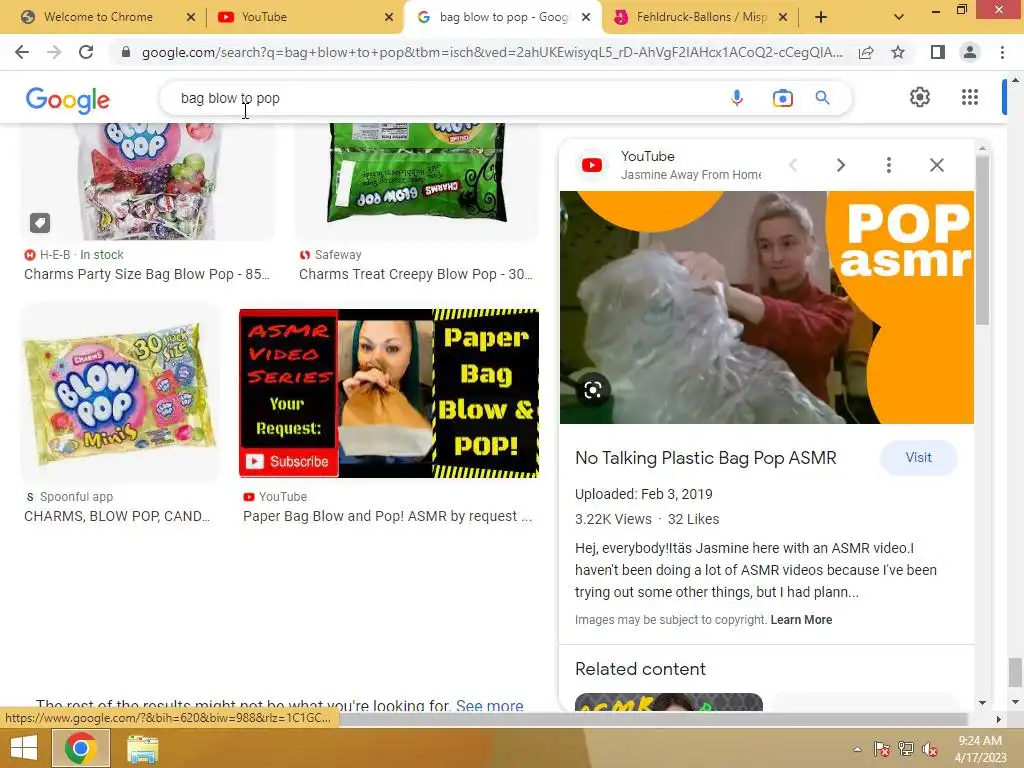
Task: Open Charms Treat Creepy Blow Pop result
Action: coord(416,274)
